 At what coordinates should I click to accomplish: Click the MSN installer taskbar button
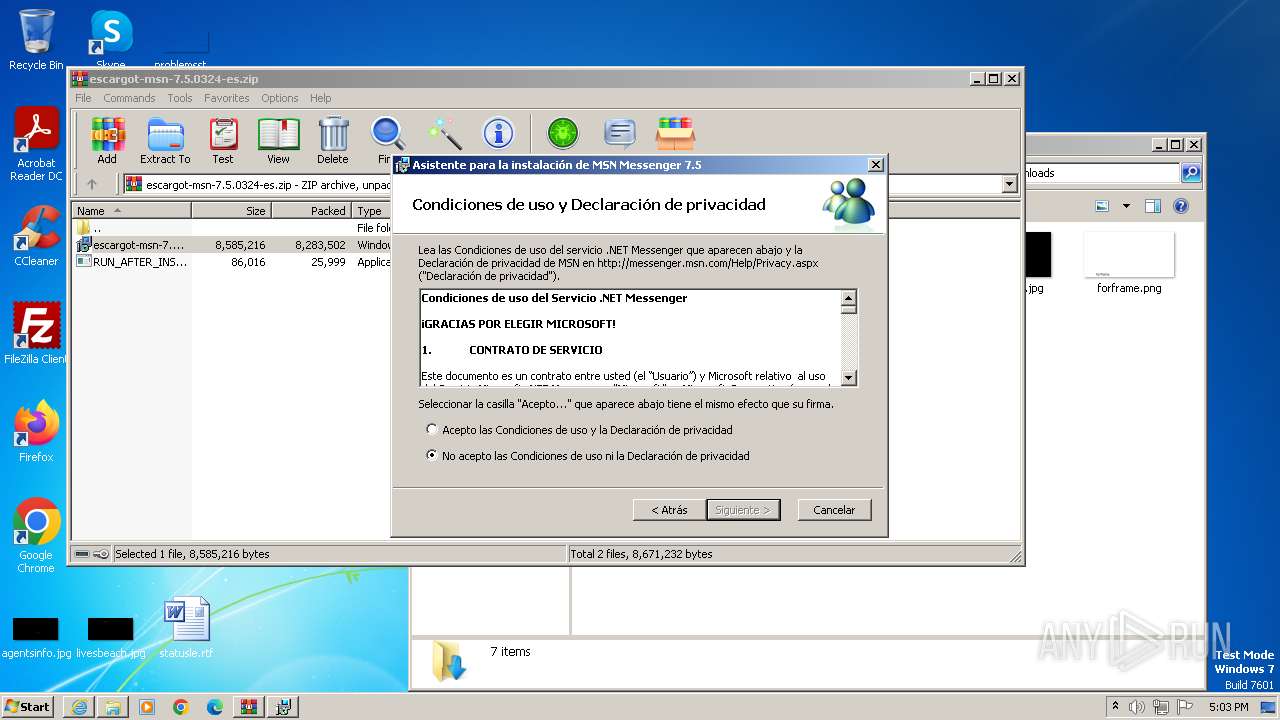[x=283, y=707]
